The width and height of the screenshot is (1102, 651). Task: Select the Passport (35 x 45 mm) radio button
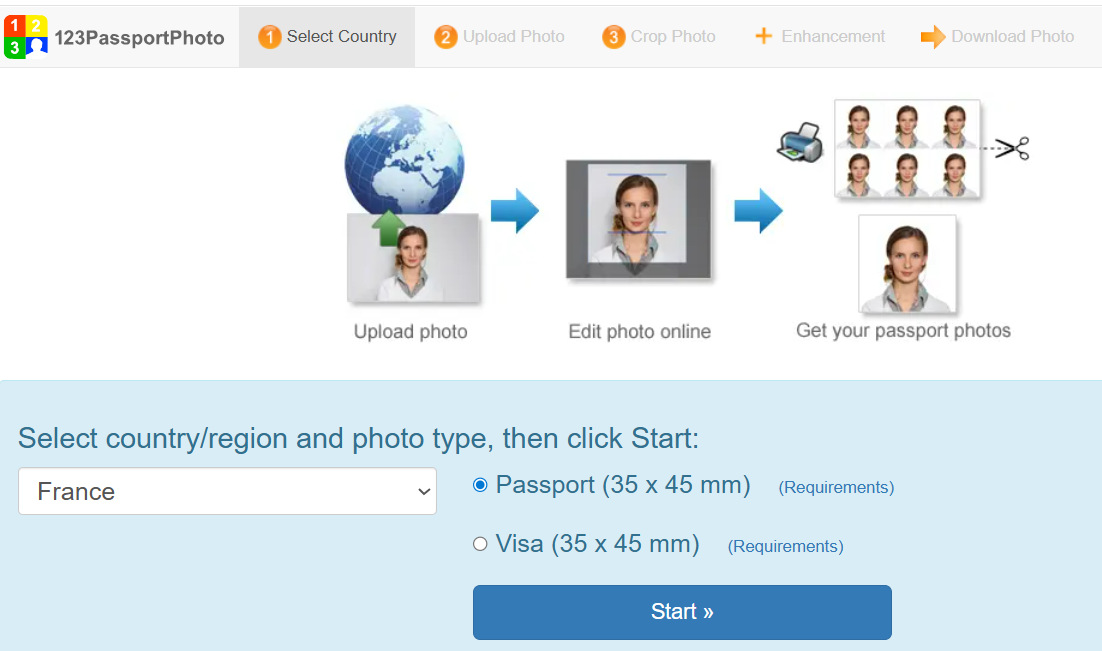[x=480, y=485]
